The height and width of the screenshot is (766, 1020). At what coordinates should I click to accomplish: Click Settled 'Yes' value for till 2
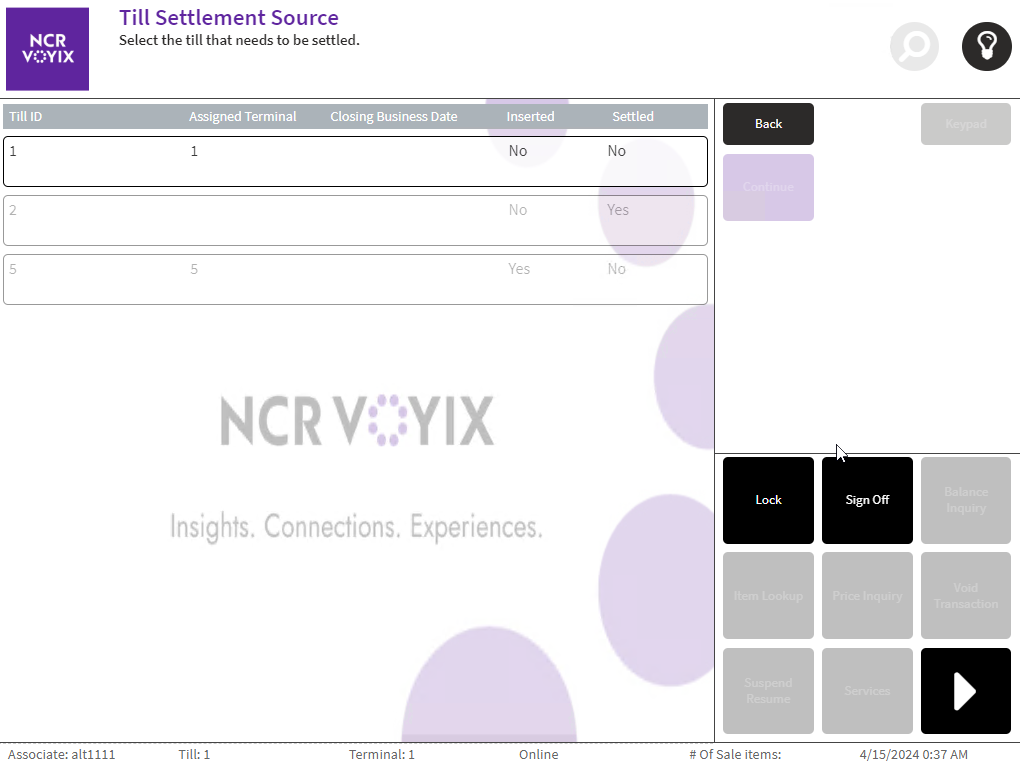617,210
